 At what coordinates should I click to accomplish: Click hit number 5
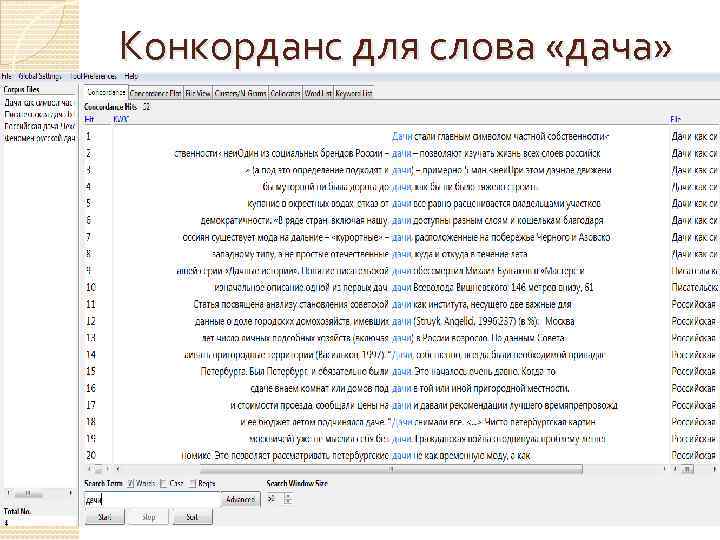[89, 203]
